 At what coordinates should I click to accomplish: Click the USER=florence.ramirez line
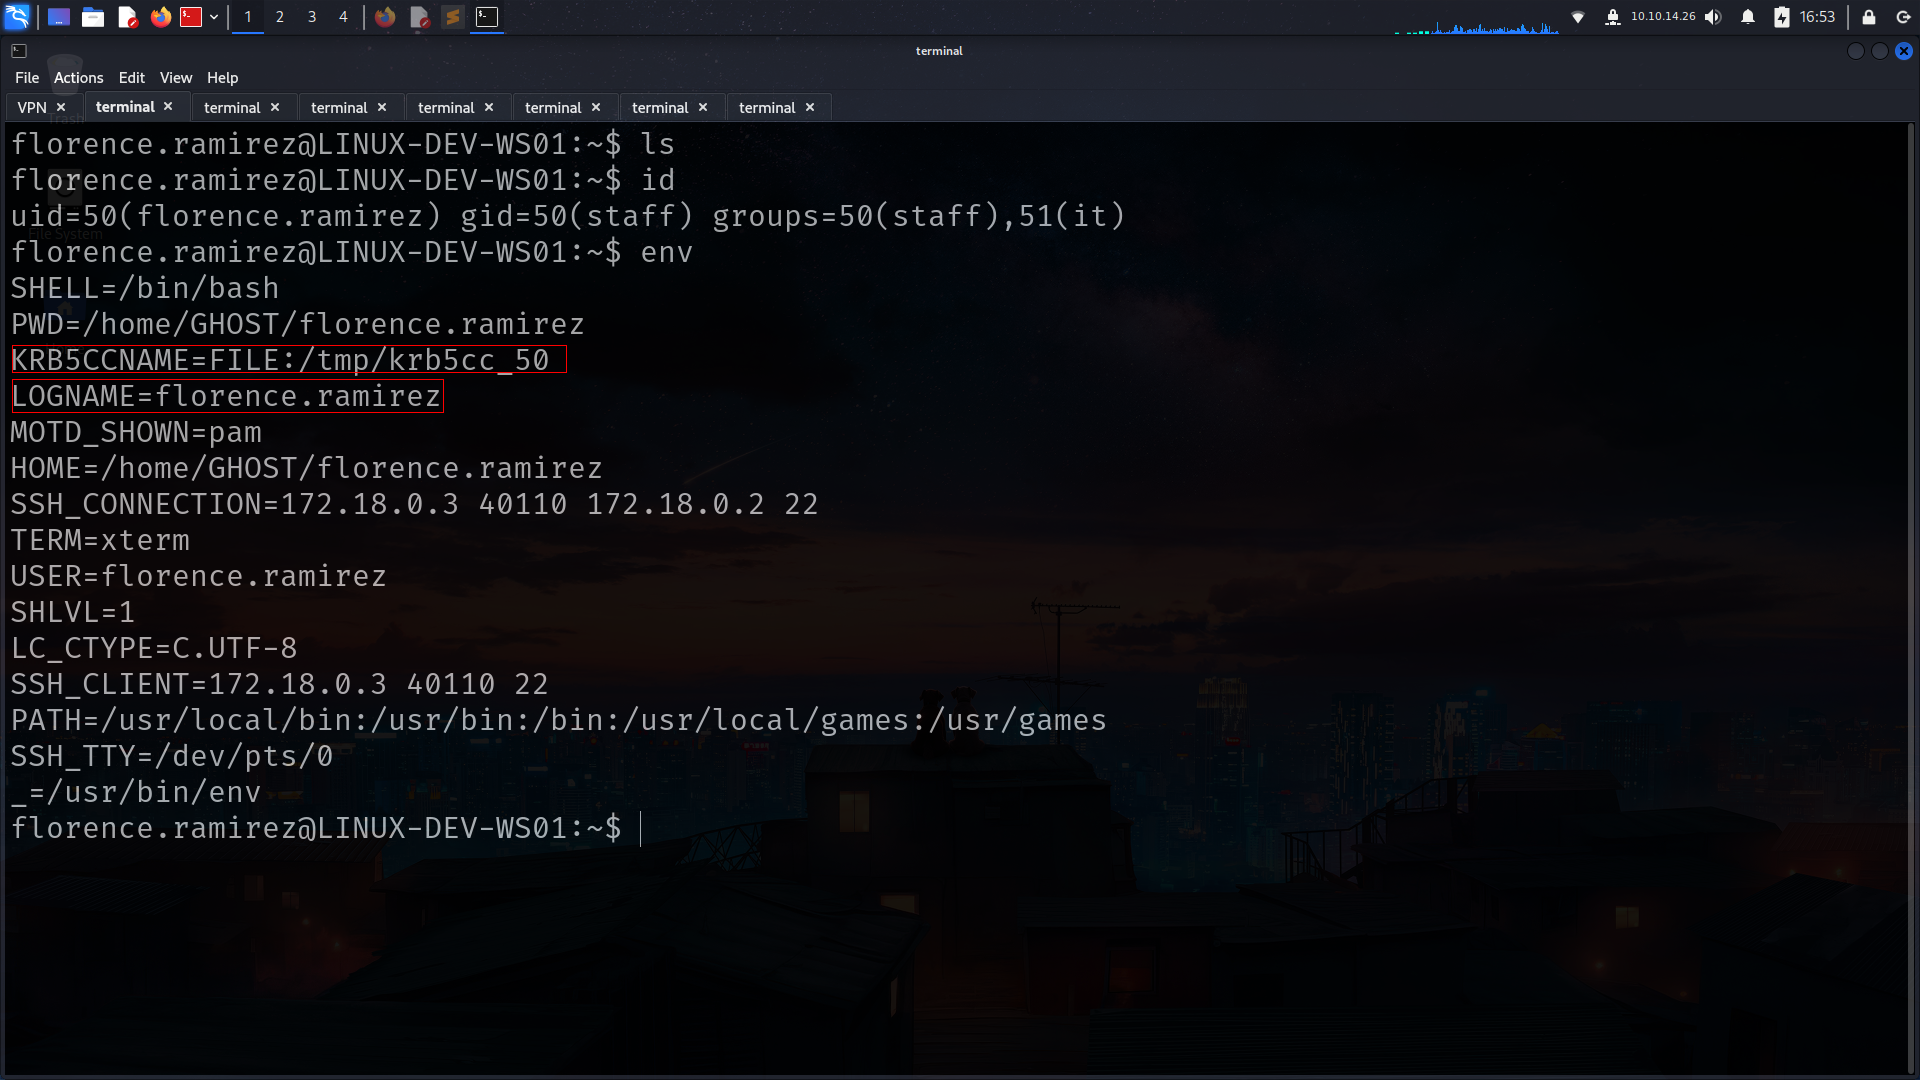tap(199, 576)
